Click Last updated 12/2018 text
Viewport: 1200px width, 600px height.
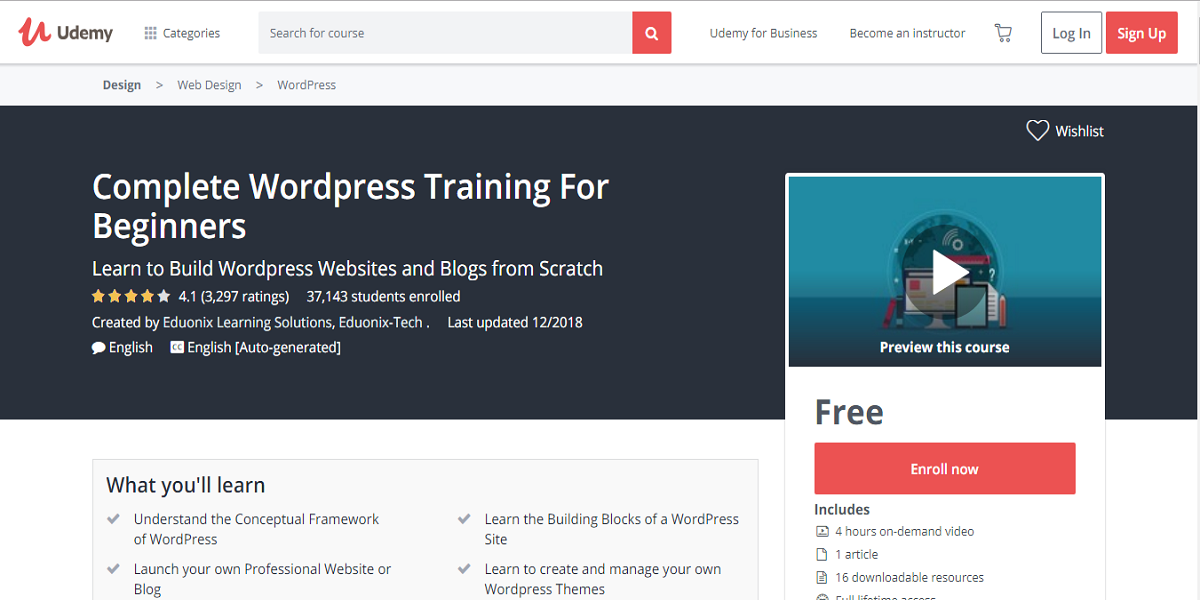coord(515,322)
